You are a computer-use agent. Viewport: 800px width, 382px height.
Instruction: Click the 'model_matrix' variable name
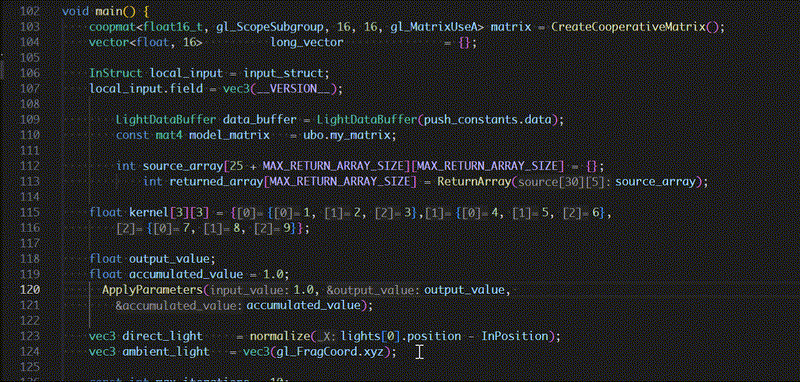(x=230, y=135)
